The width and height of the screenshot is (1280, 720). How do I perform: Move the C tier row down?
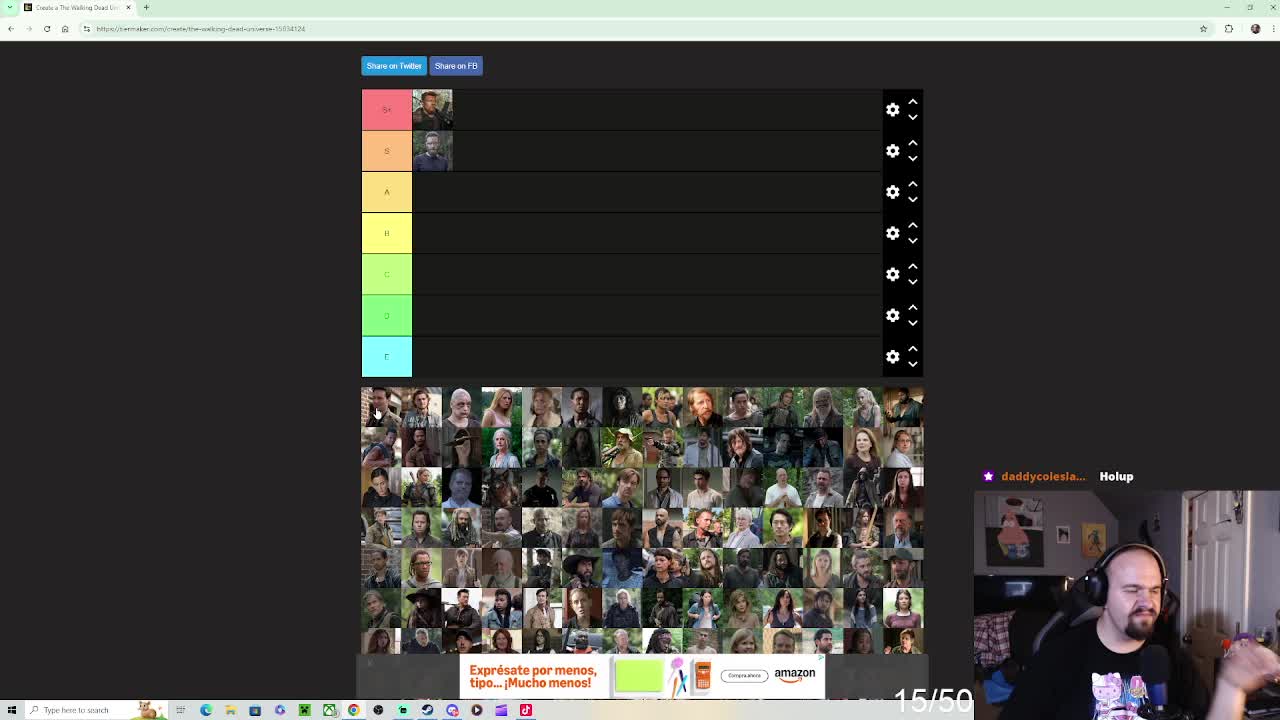912,281
